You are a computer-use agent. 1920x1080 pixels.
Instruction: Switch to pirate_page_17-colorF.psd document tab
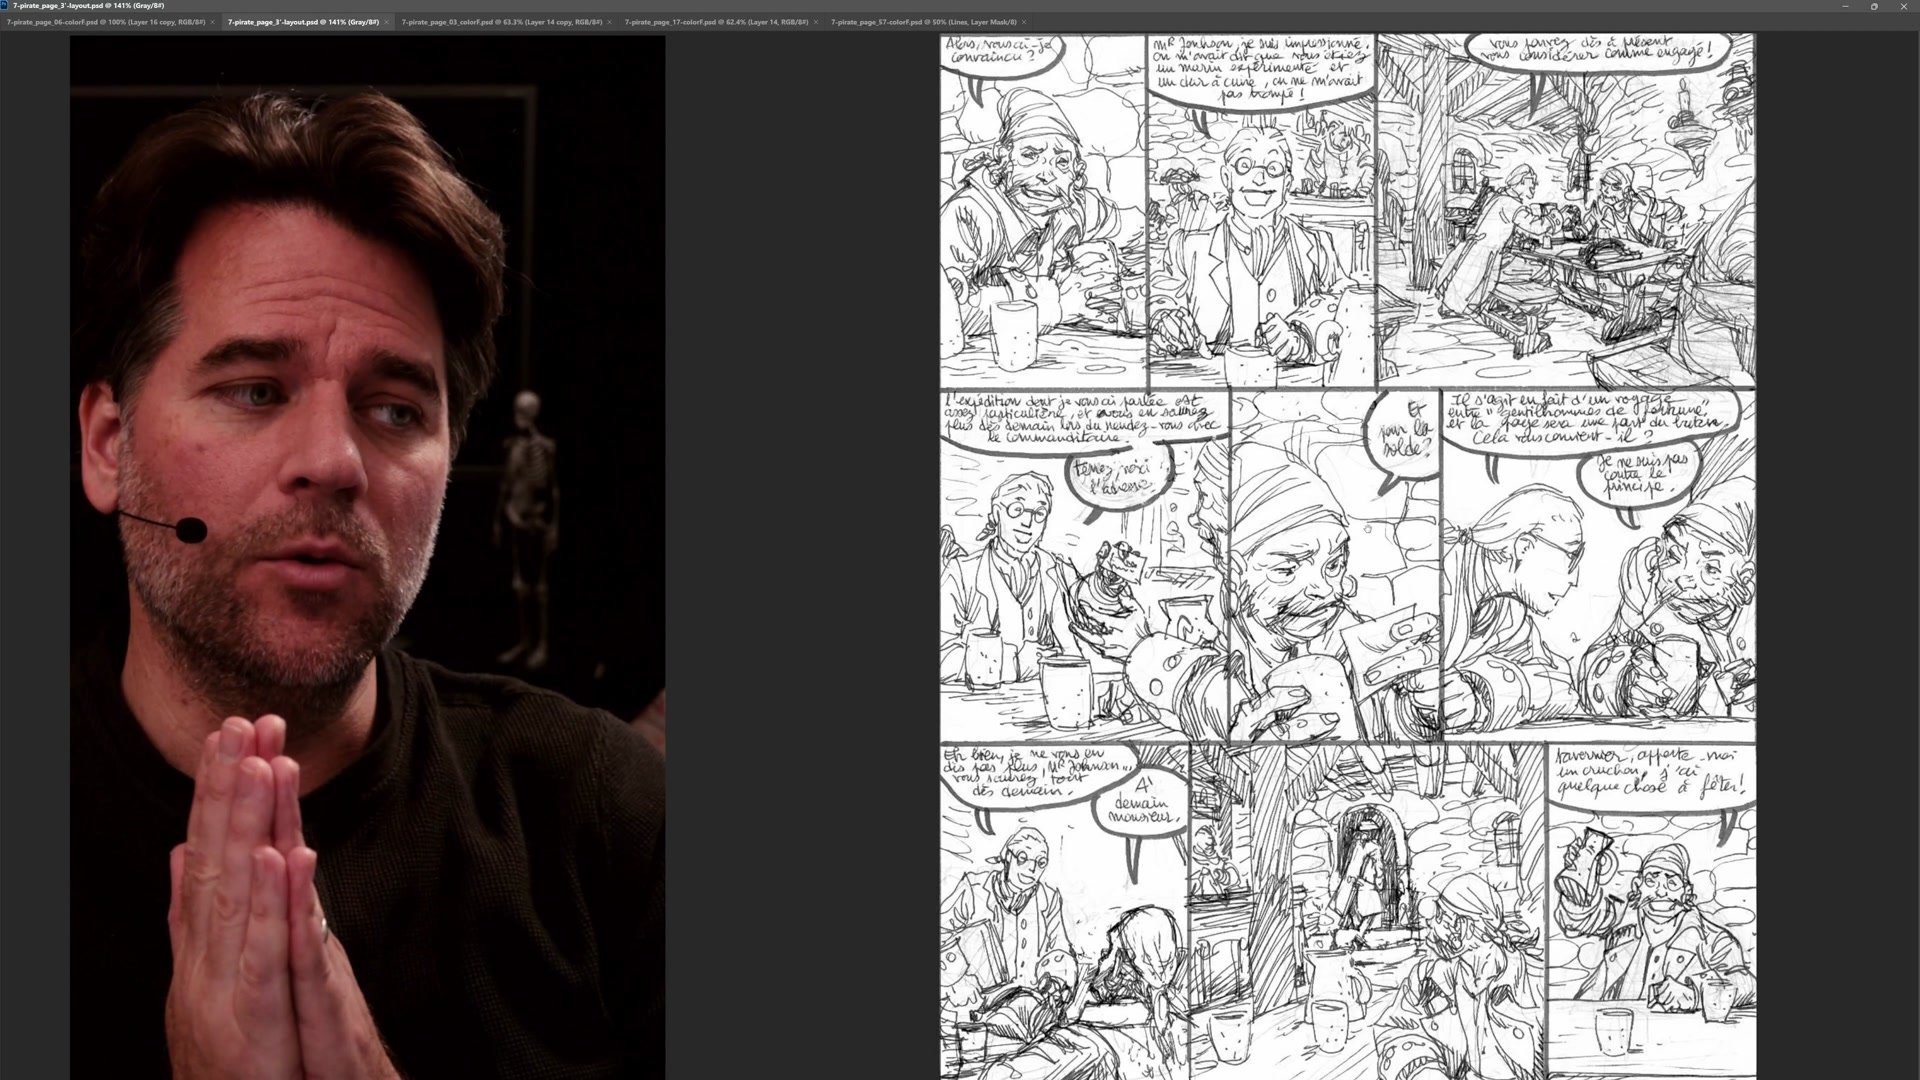click(716, 22)
